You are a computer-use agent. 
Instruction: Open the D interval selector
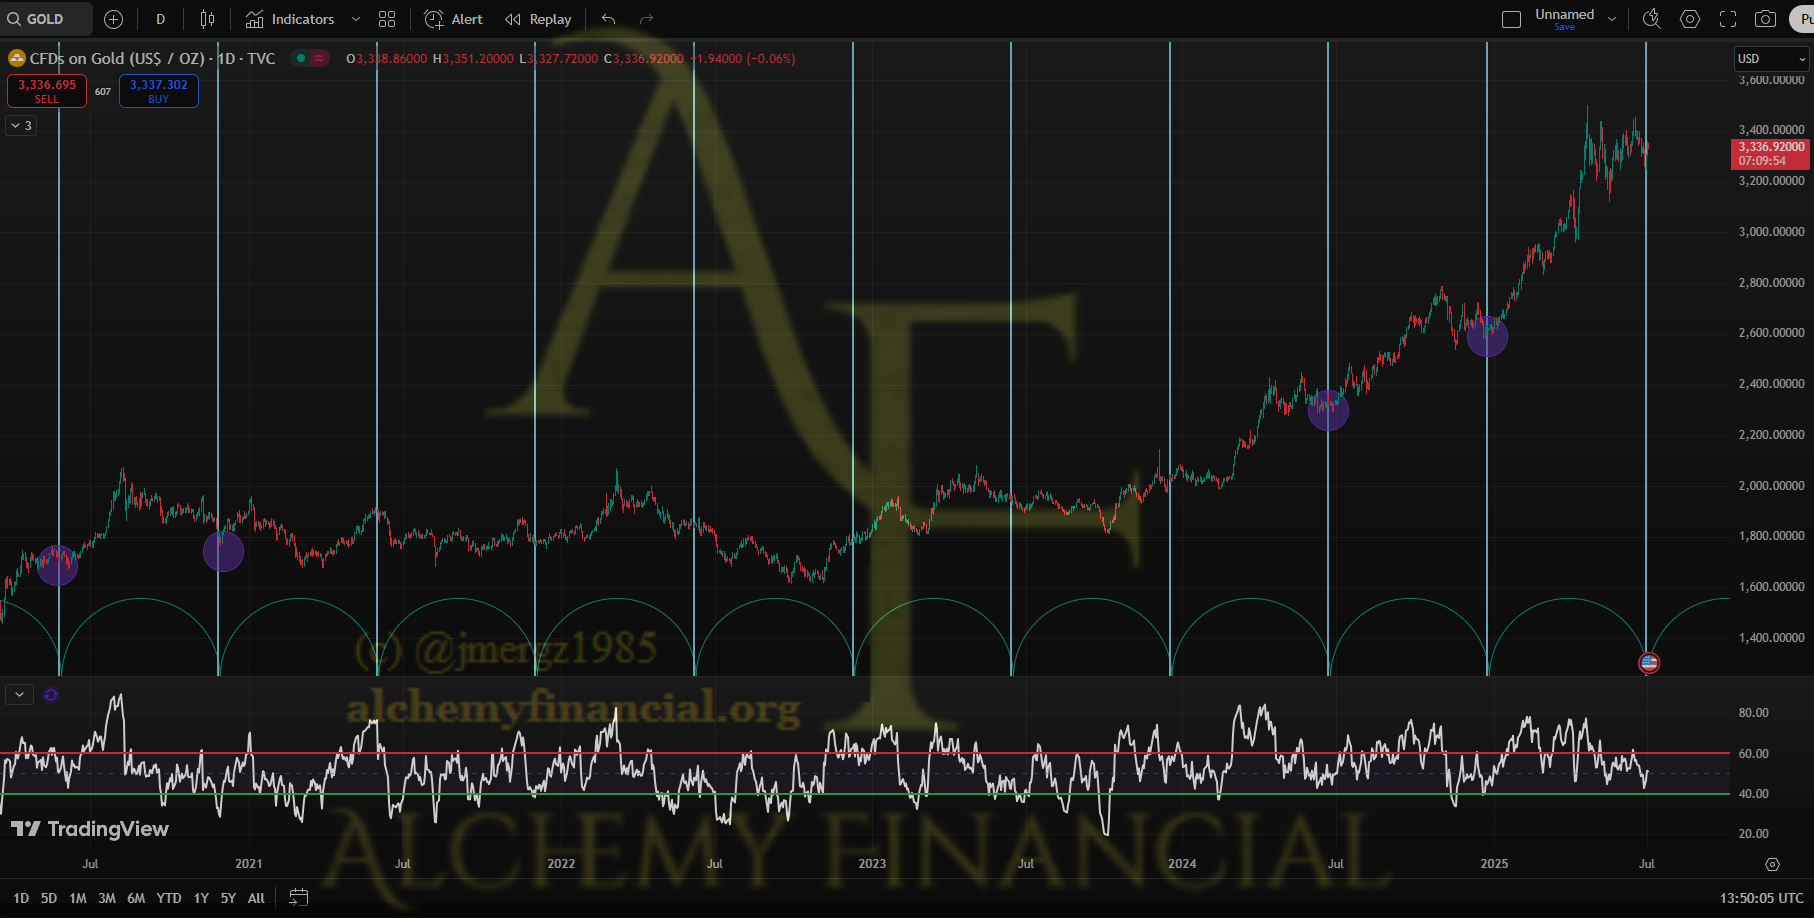click(160, 19)
